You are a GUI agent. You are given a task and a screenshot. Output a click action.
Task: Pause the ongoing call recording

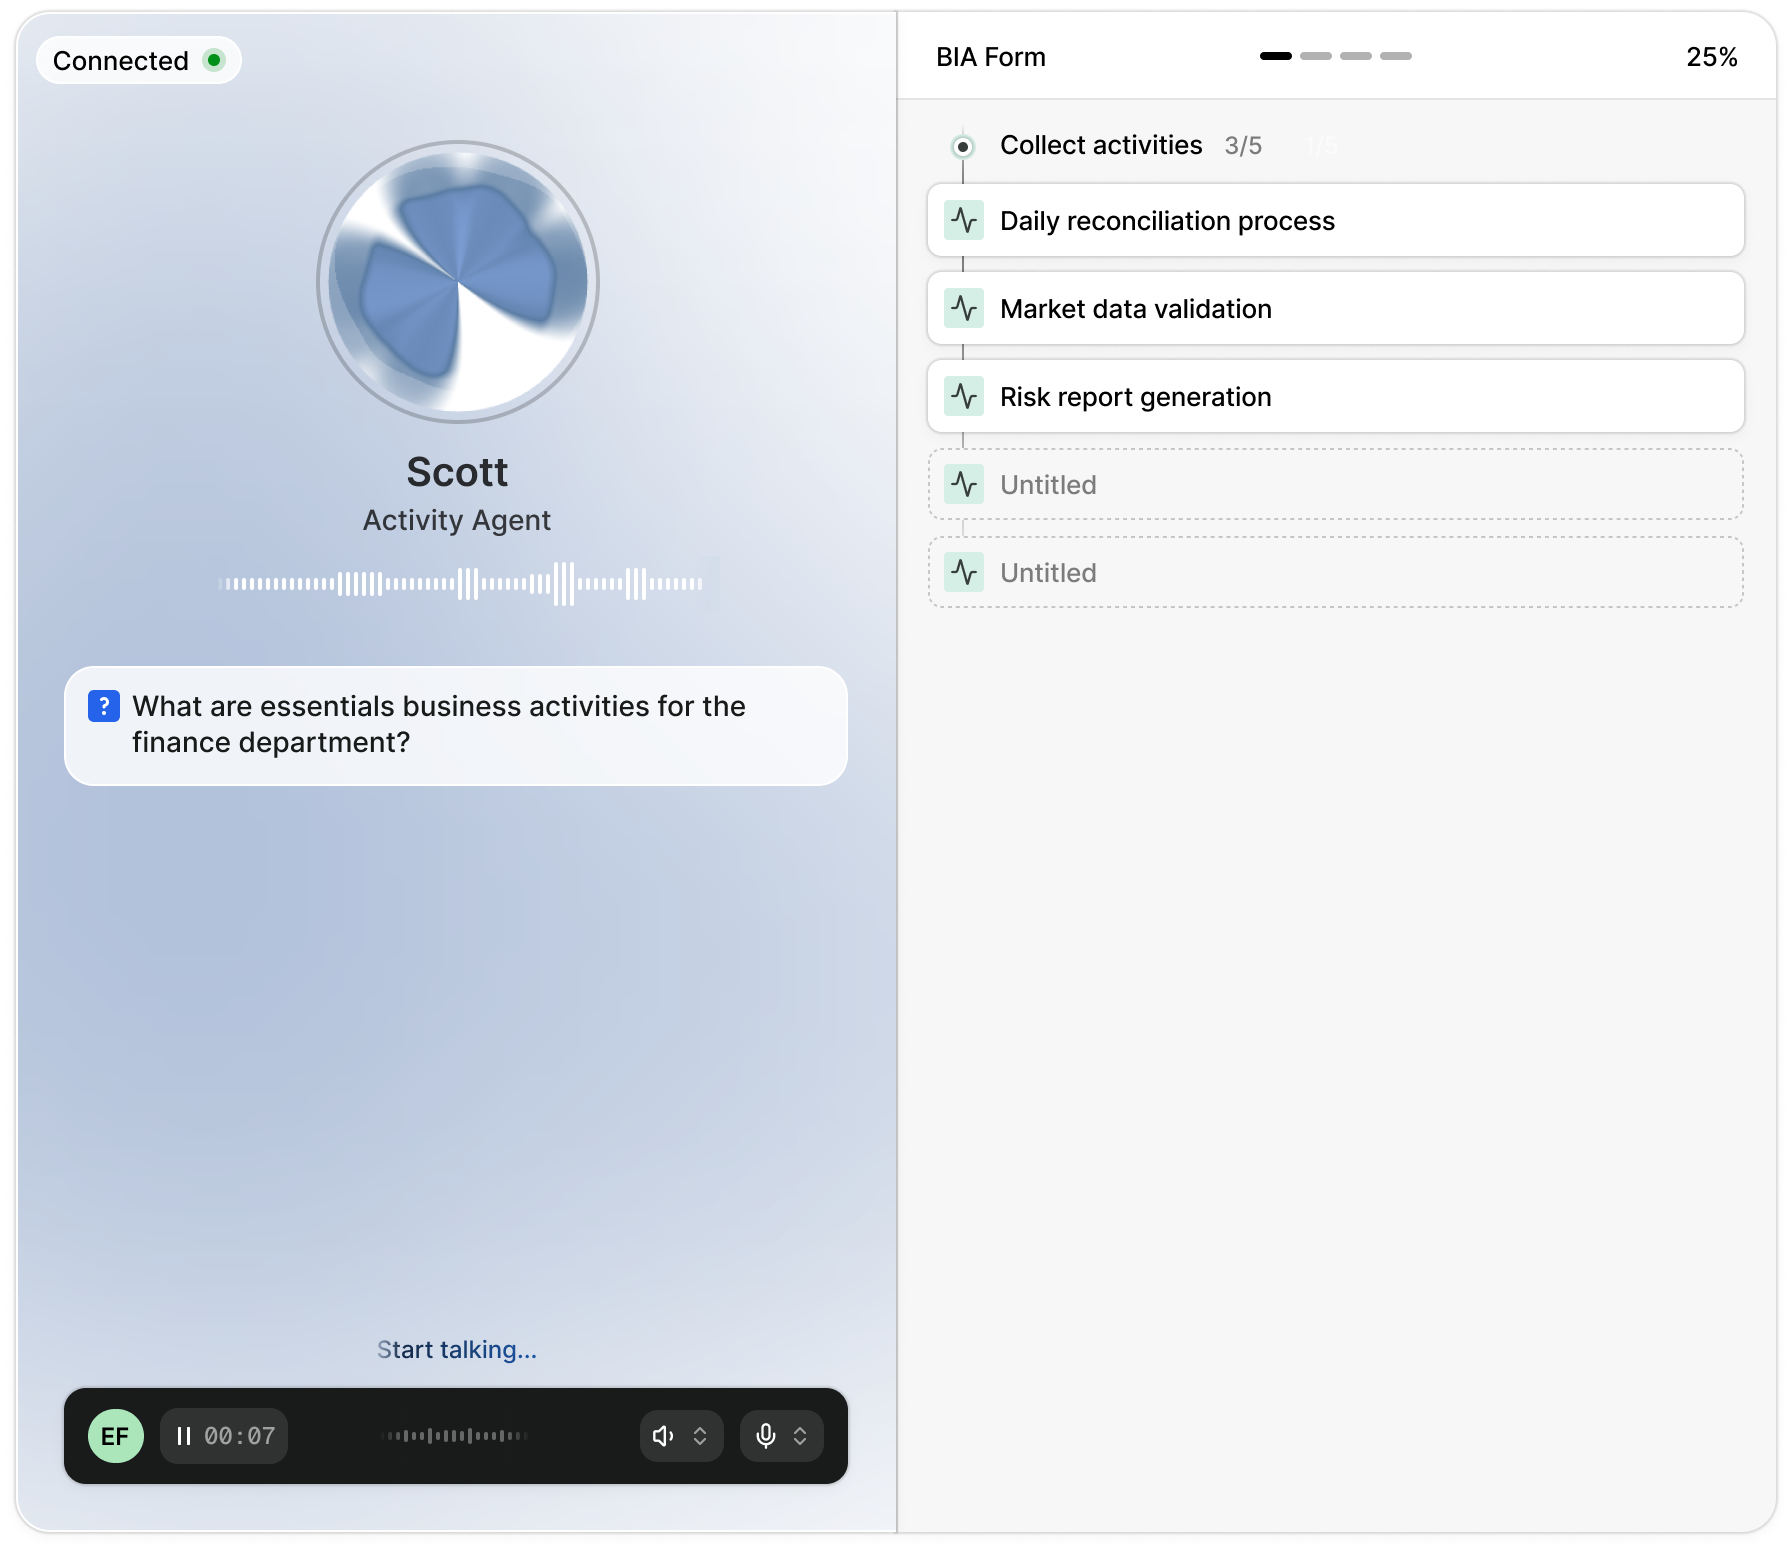coord(185,1436)
